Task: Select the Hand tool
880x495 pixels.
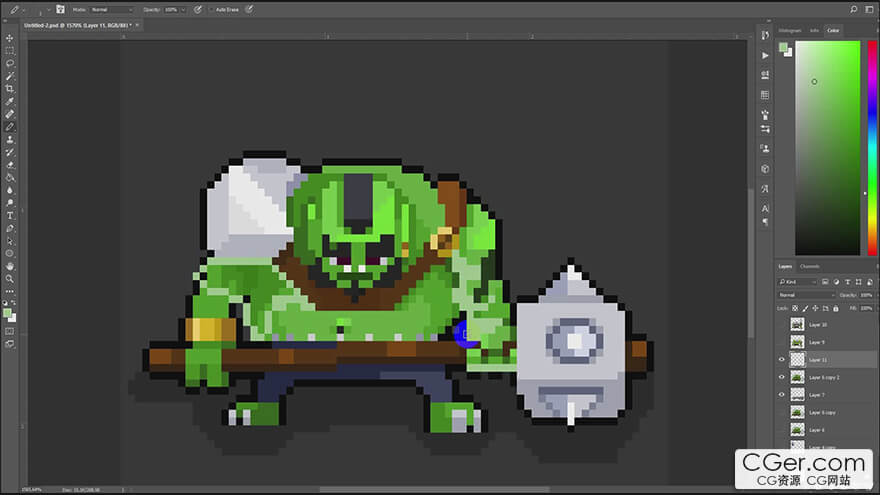Action: pos(10,266)
